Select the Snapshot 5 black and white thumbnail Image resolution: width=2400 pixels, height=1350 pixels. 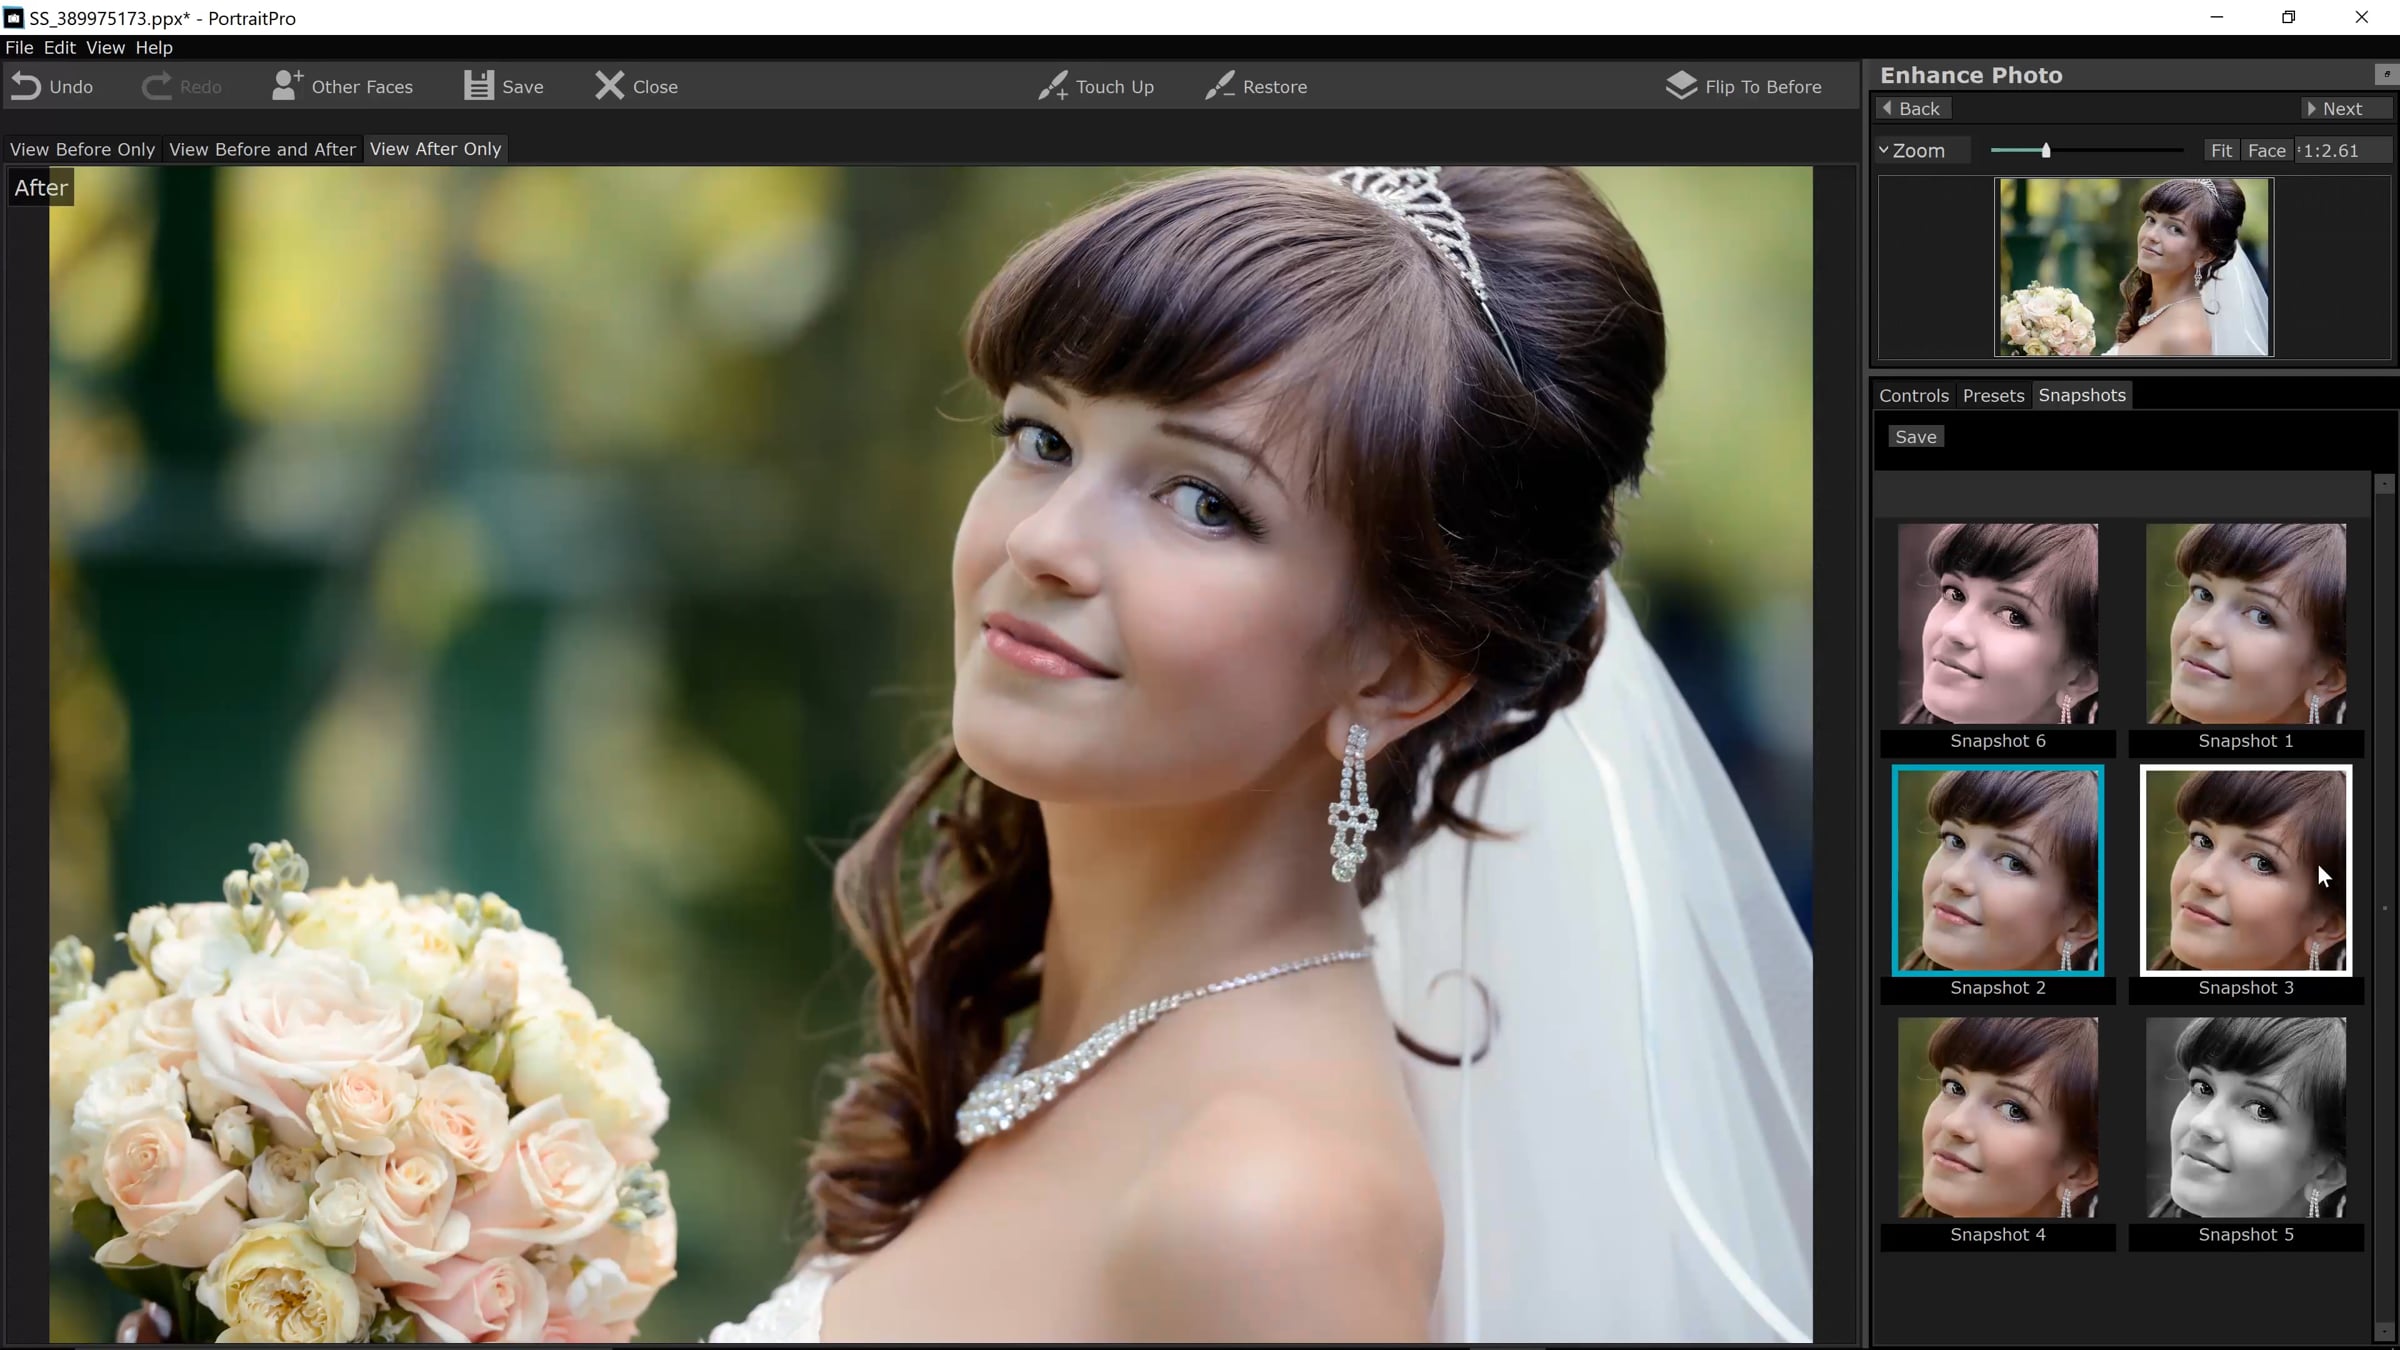point(2245,1117)
